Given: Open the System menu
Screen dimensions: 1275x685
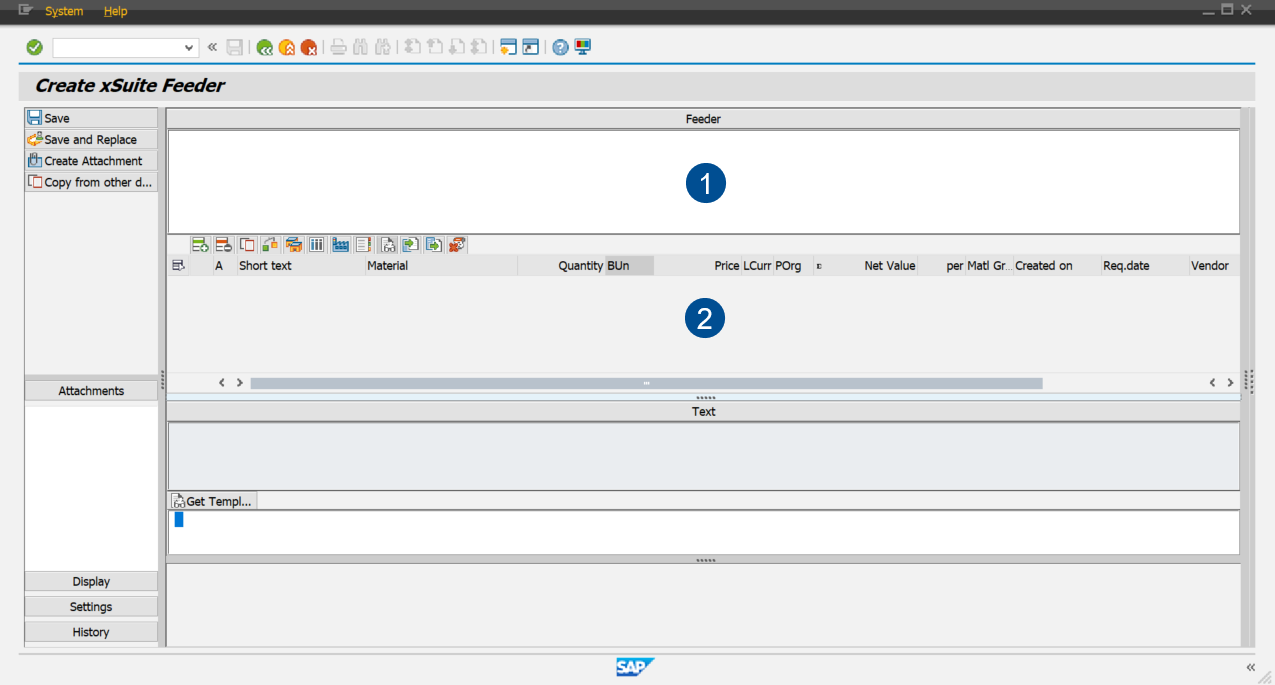Looking at the screenshot, I should click(x=63, y=11).
